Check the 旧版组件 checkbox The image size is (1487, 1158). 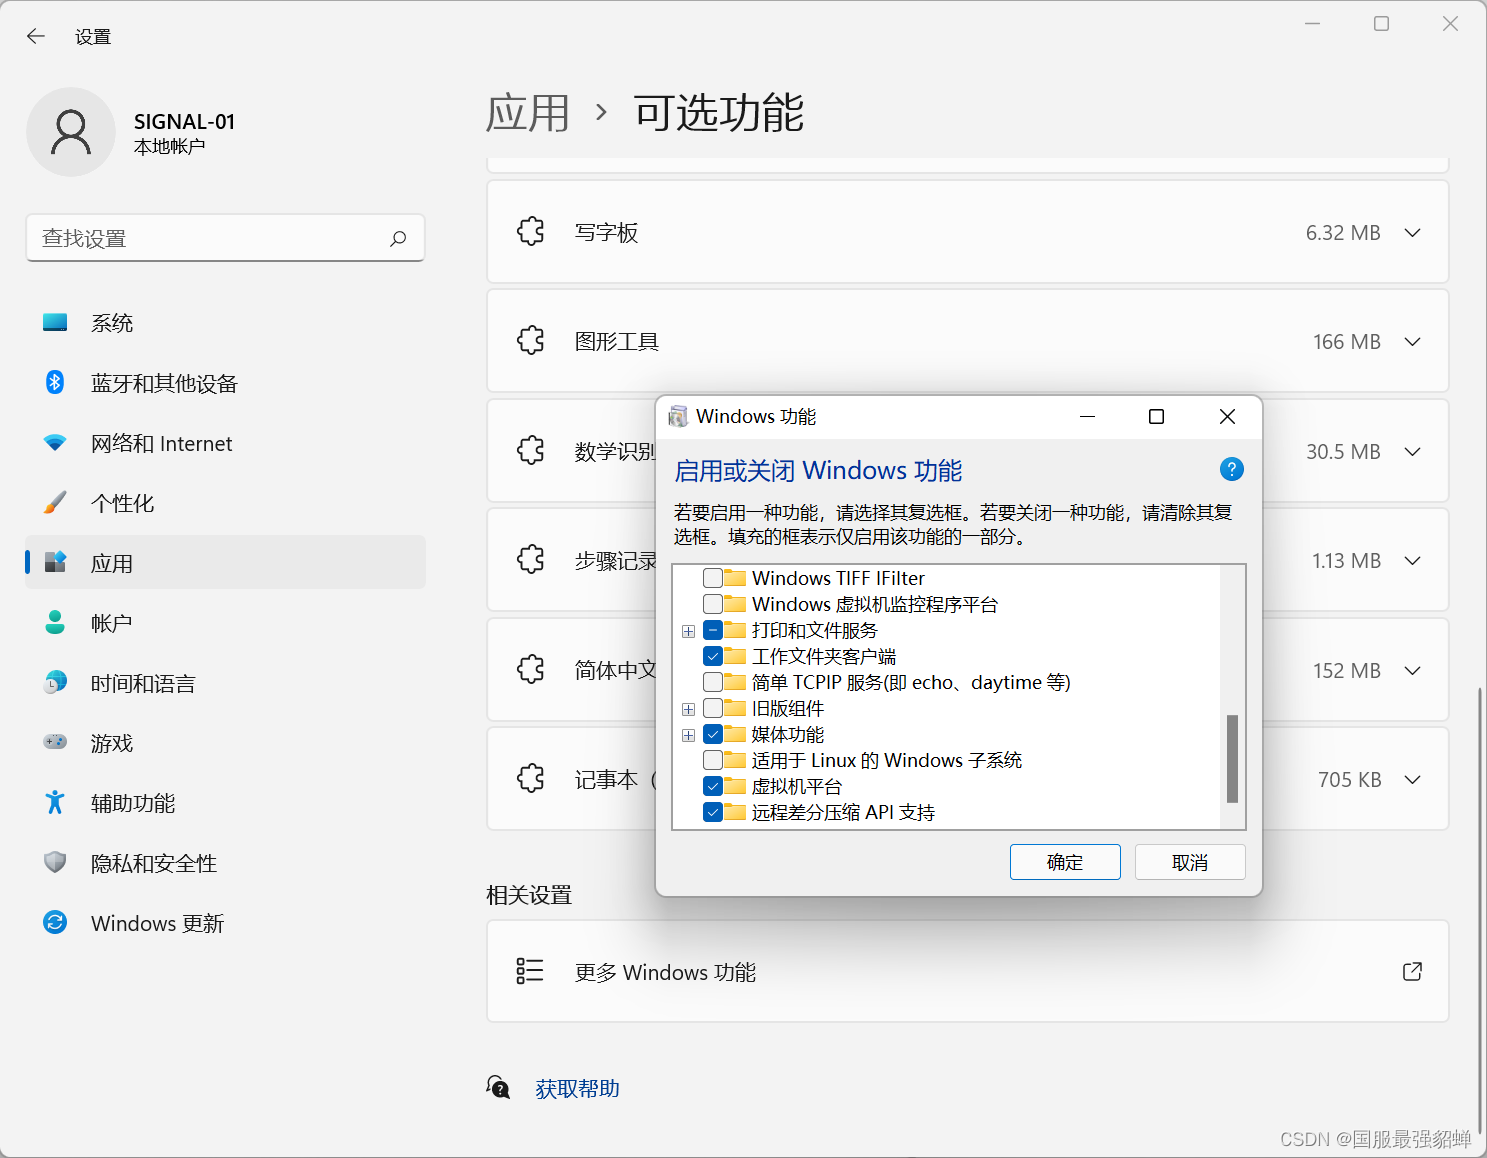click(x=713, y=708)
